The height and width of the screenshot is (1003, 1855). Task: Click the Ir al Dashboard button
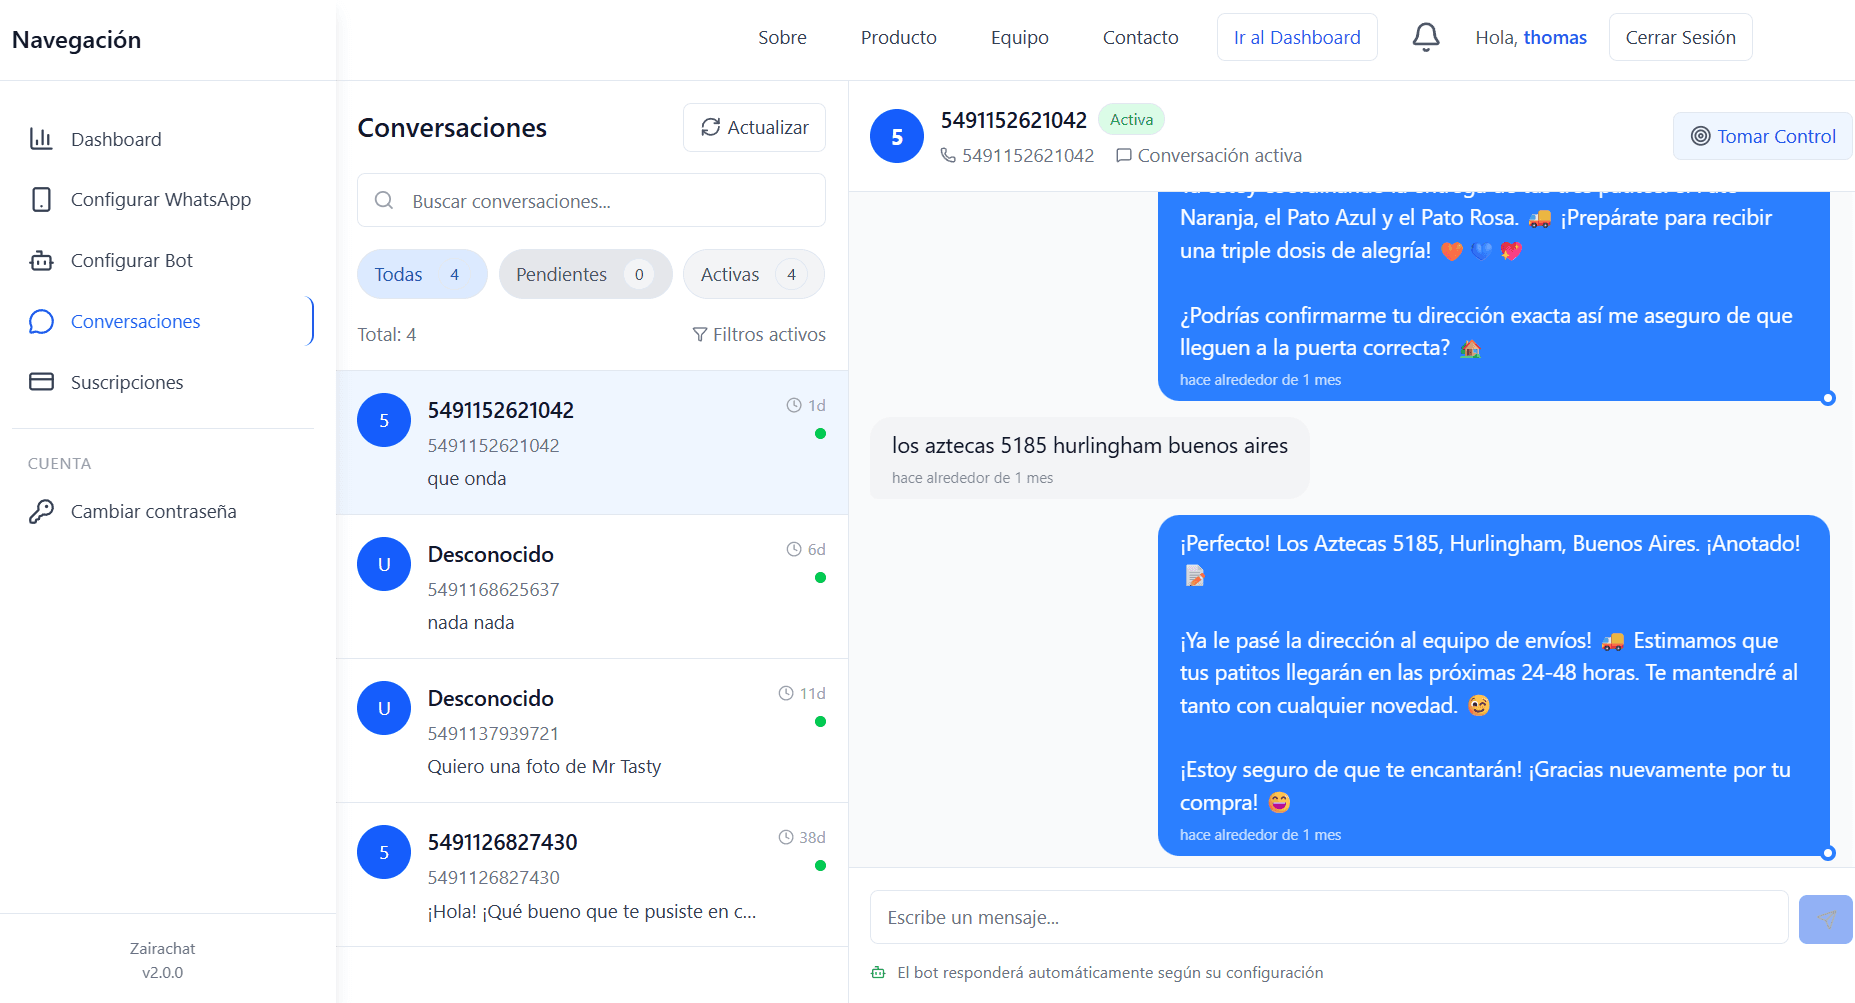point(1297,37)
